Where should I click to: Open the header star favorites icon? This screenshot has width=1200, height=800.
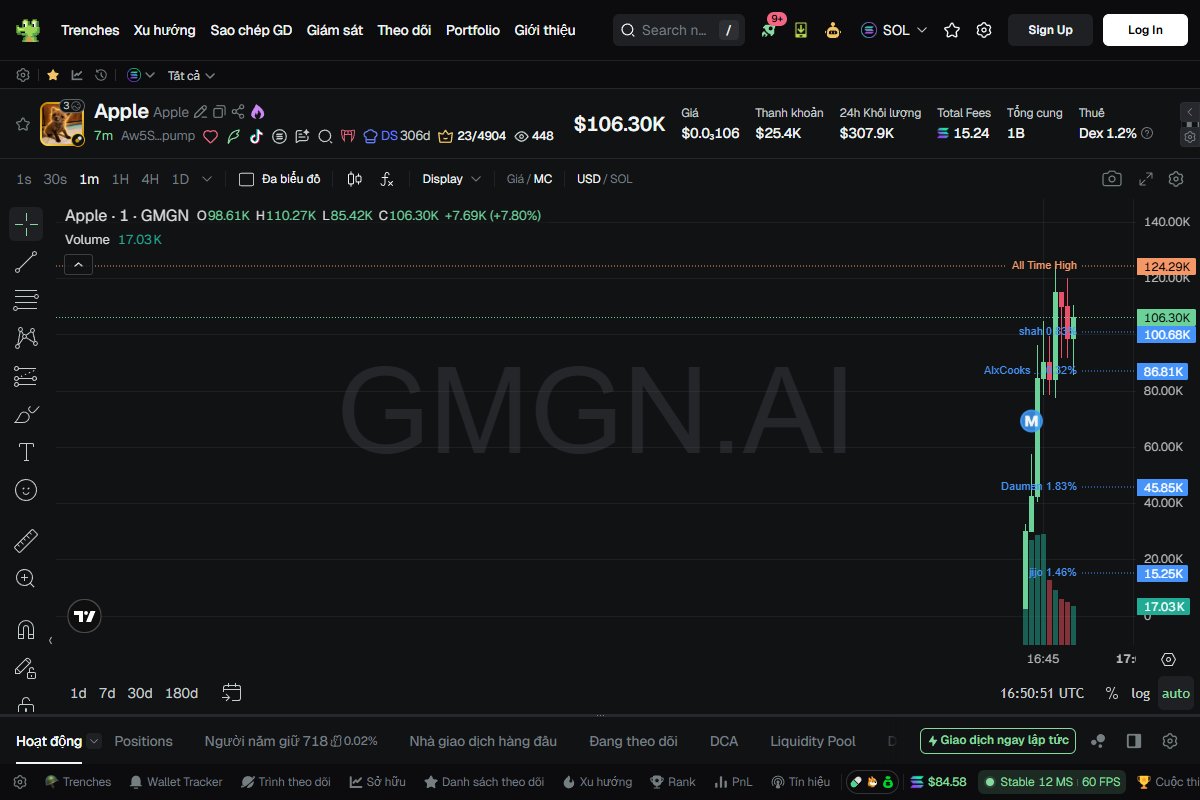pos(952,30)
